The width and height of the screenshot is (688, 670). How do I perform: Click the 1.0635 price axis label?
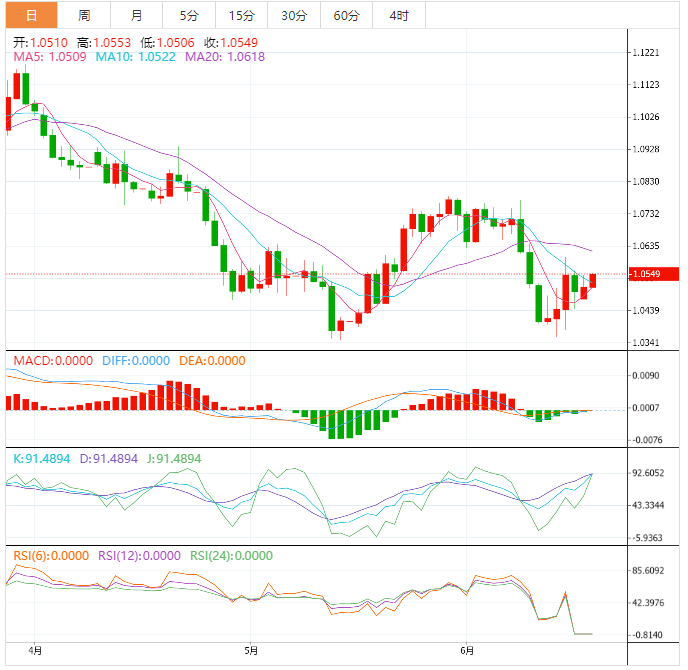(x=645, y=246)
